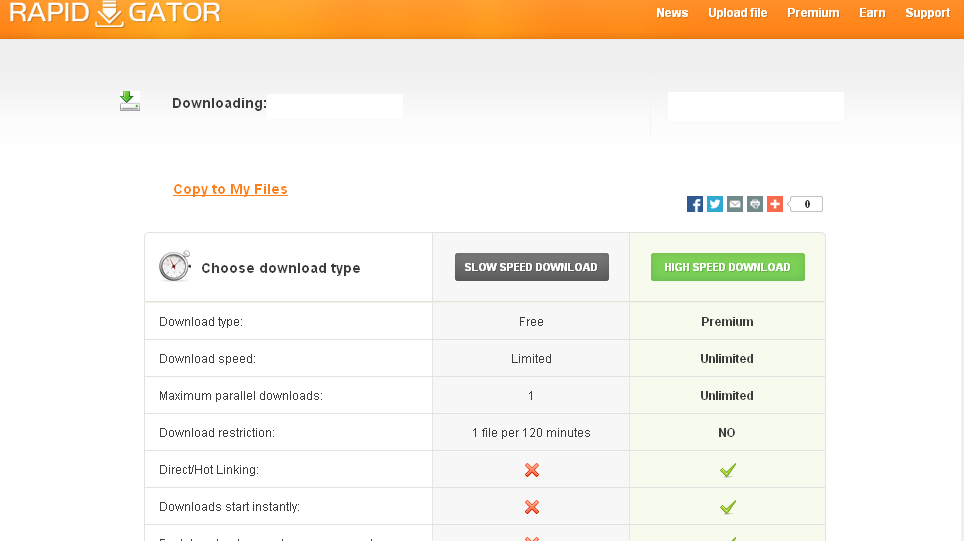Viewport: 964px width, 541px height.
Task: Click Copy to My Files link
Action: (231, 189)
